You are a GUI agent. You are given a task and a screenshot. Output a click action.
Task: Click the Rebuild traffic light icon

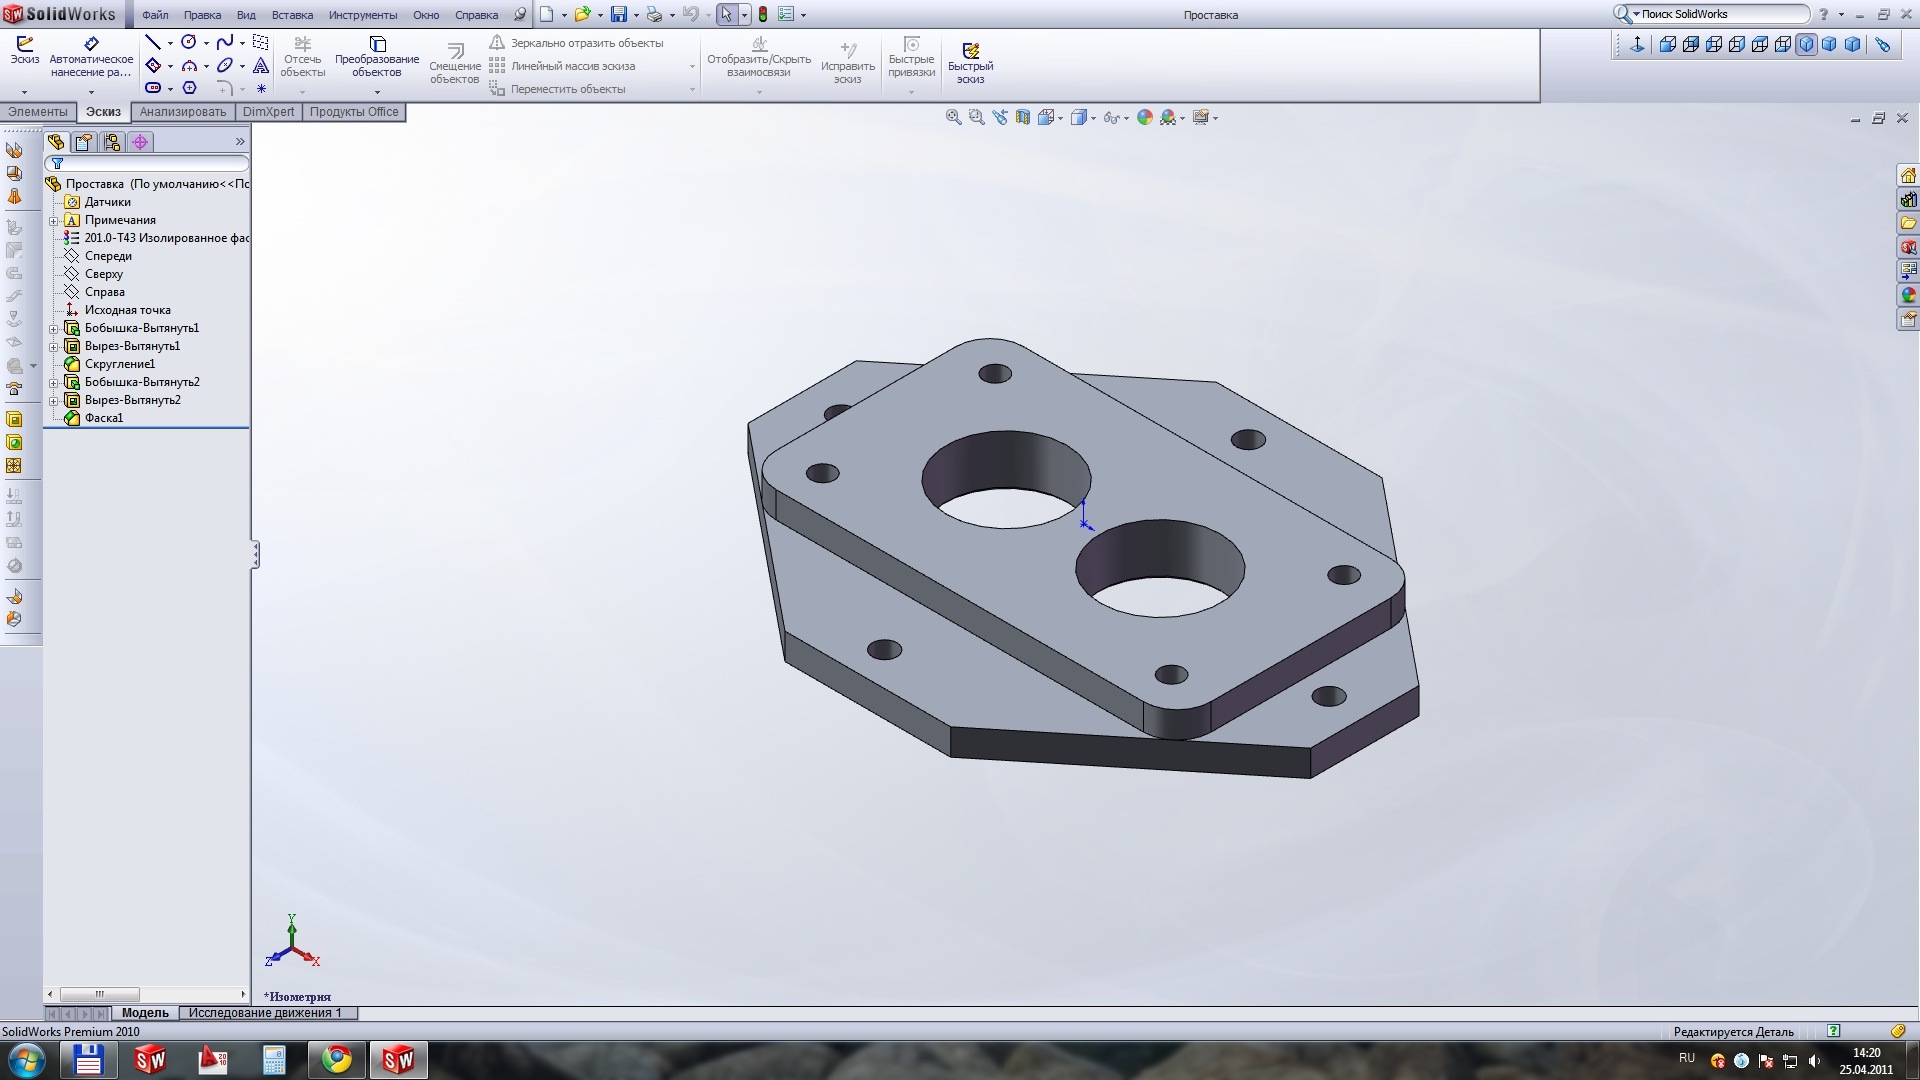tap(763, 15)
